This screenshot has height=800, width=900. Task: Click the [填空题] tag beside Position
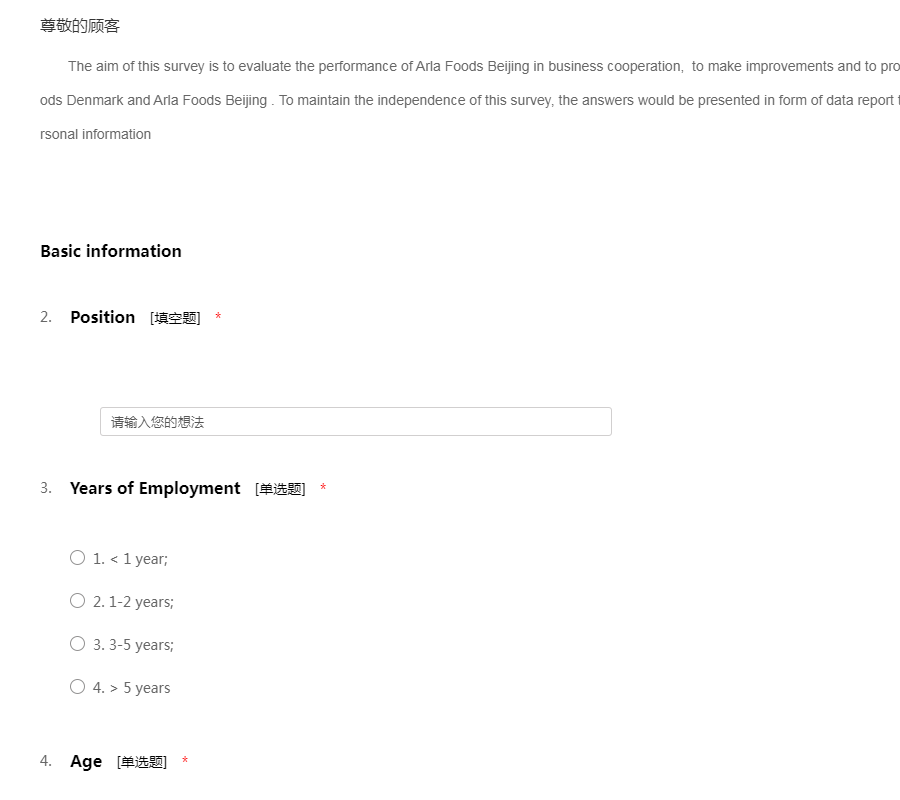tap(175, 318)
